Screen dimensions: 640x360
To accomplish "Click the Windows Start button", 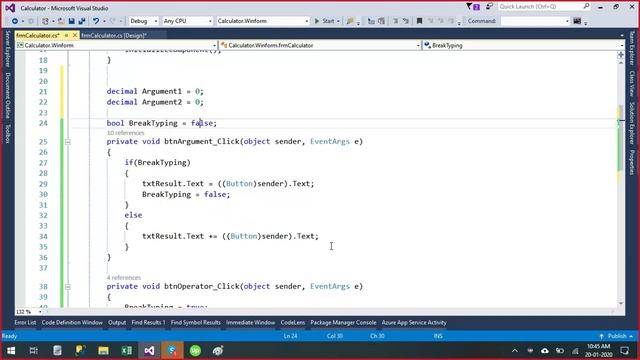I will click(x=11, y=351).
